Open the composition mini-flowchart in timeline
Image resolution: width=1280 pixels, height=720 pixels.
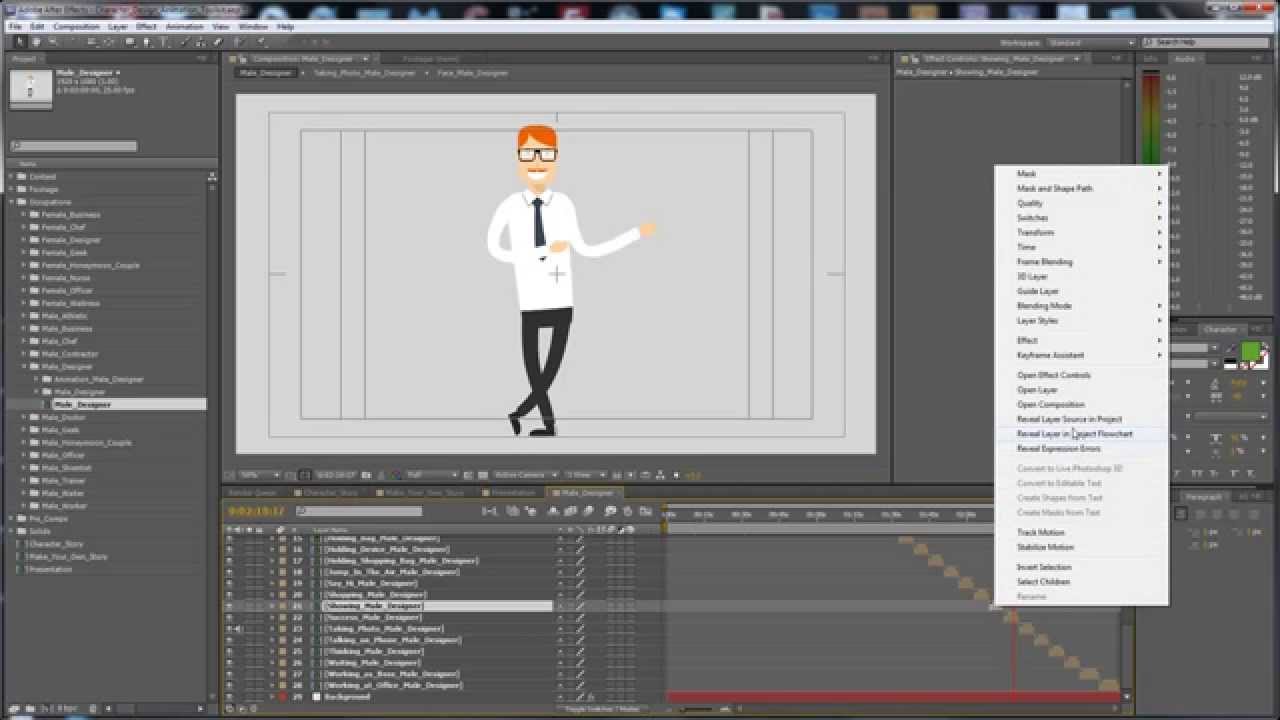pyautogui.click(x=490, y=511)
